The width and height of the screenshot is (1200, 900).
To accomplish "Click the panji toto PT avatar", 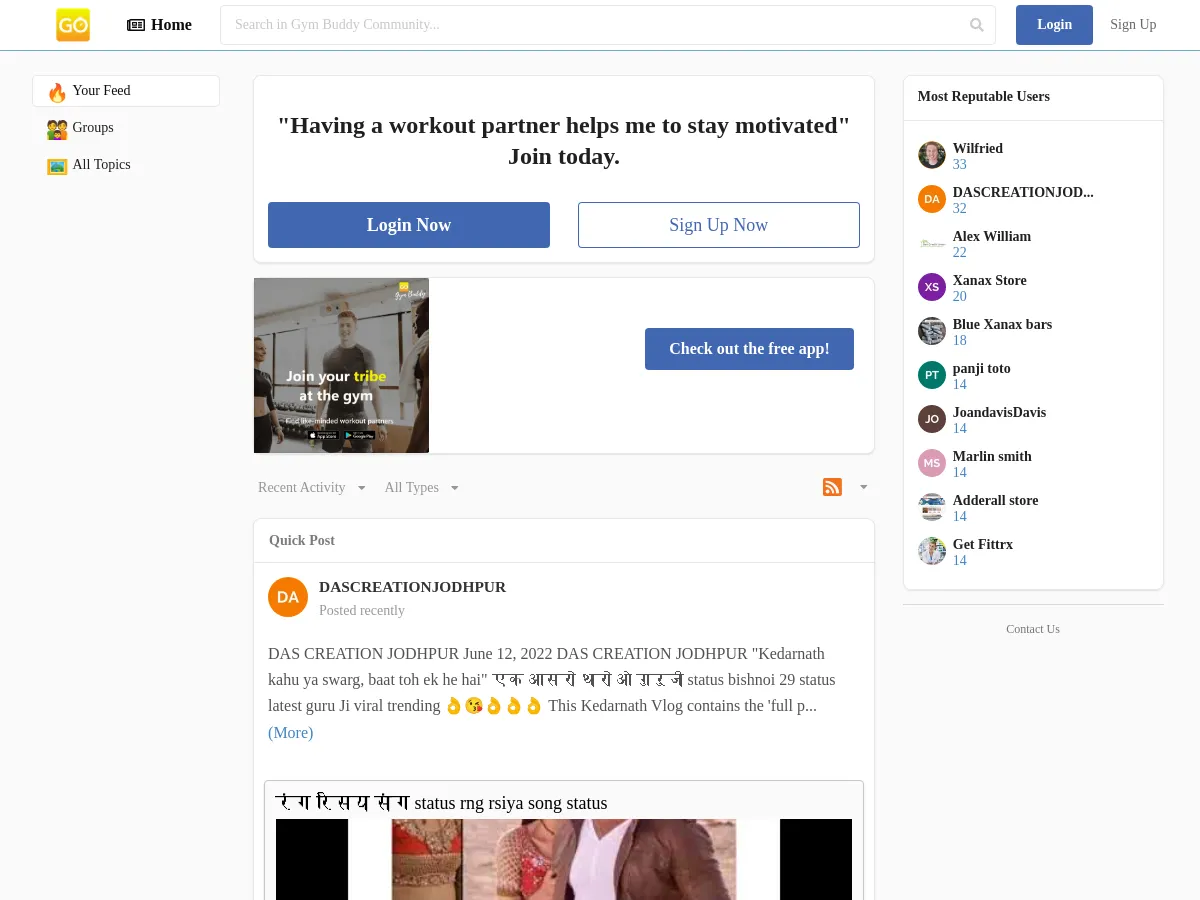I will (931, 375).
